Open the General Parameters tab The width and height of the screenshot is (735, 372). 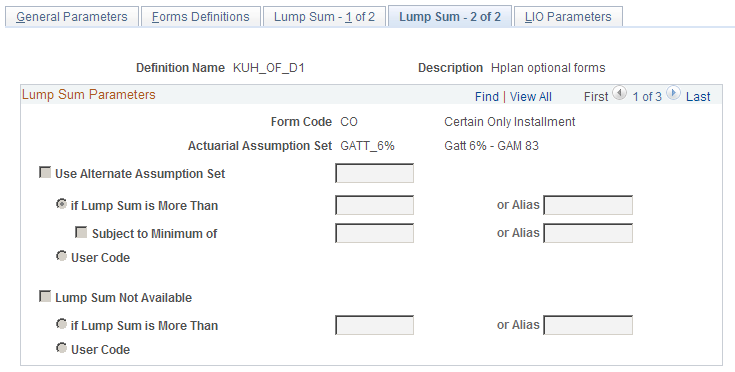[x=72, y=17]
